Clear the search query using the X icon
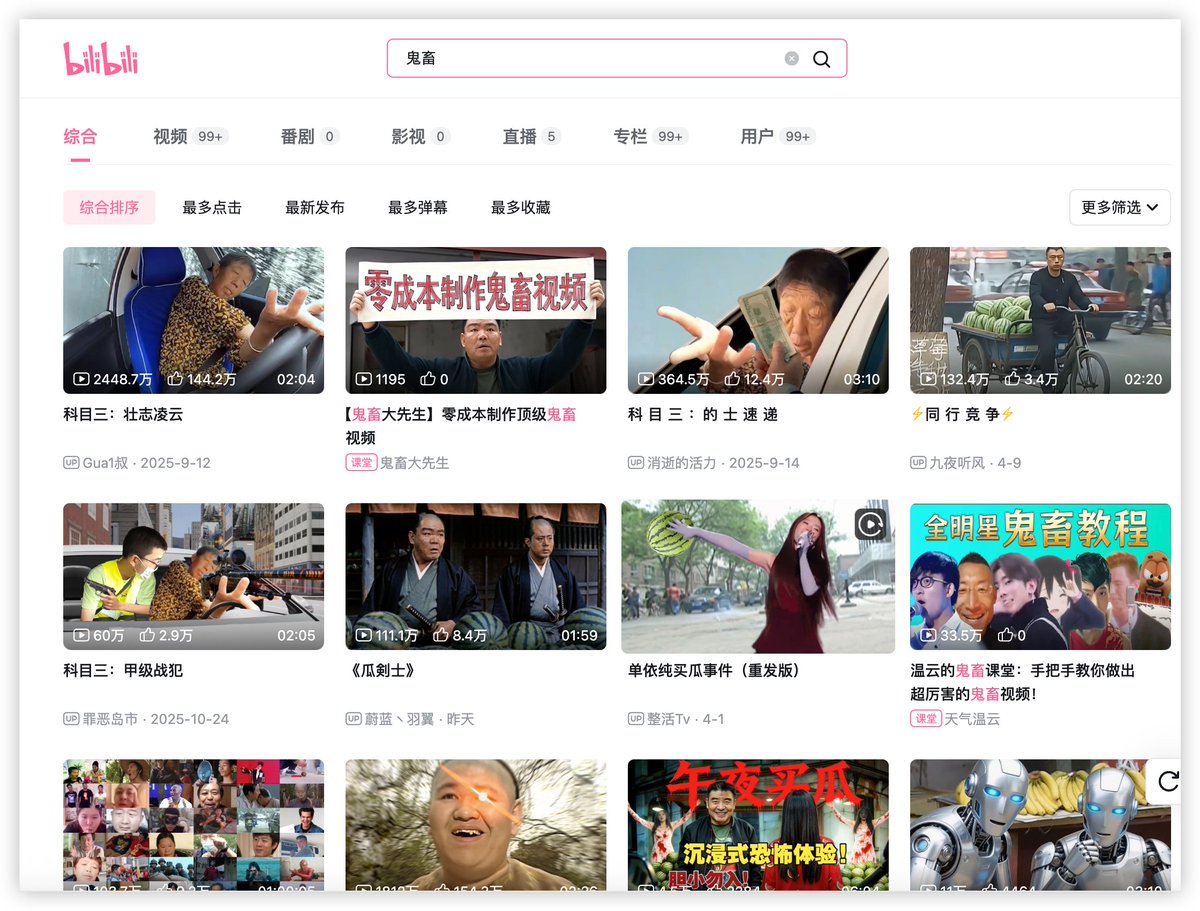Viewport: 1200px width, 911px height. click(791, 58)
